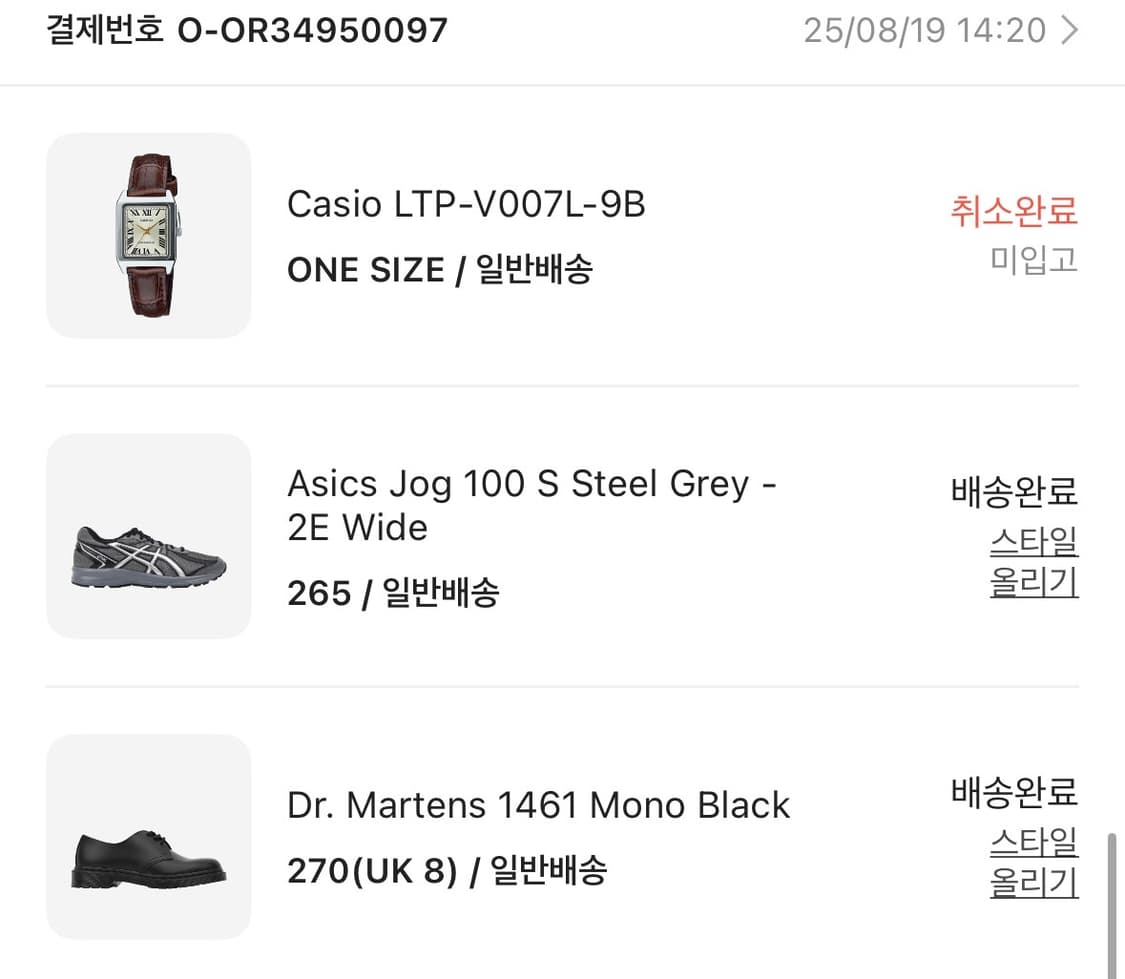Click the Dr. Martens 1461 Mono Black title
1125x979 pixels.
[x=538, y=805]
